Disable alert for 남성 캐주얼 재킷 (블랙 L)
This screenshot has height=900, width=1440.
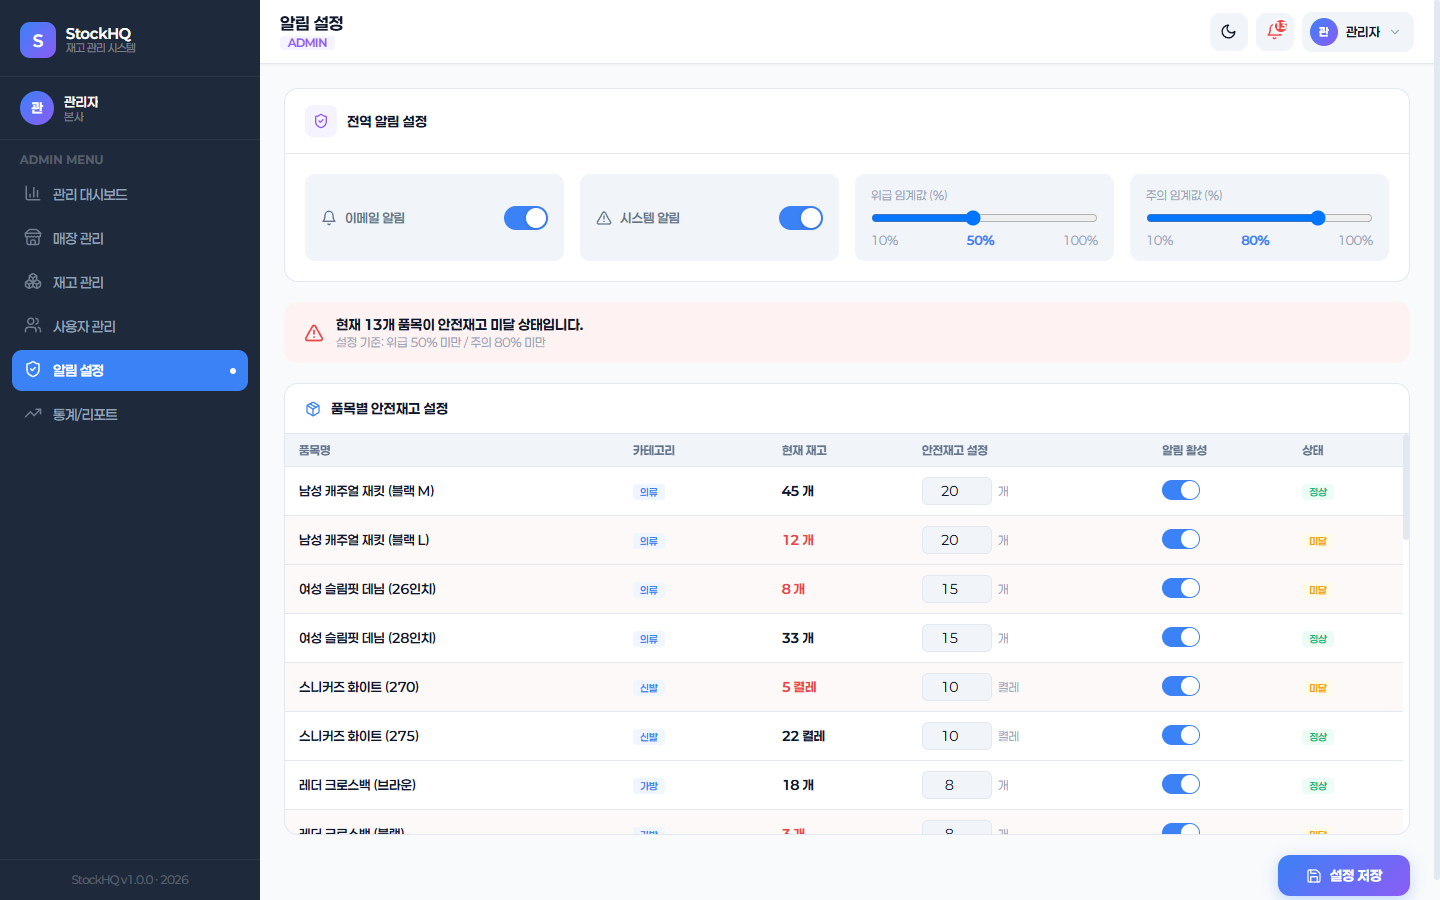point(1181,539)
